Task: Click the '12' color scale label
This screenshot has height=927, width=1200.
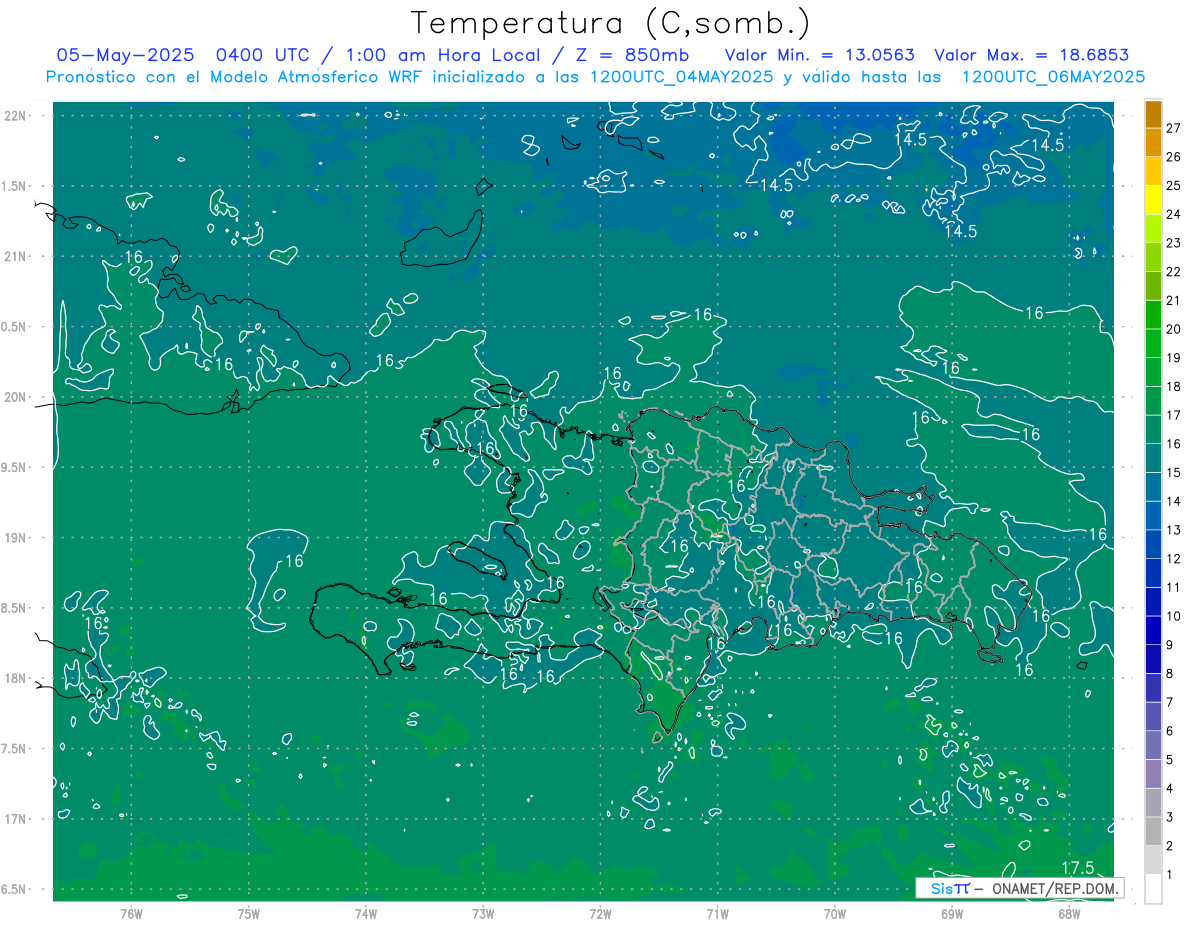Action: pyautogui.click(x=1174, y=558)
